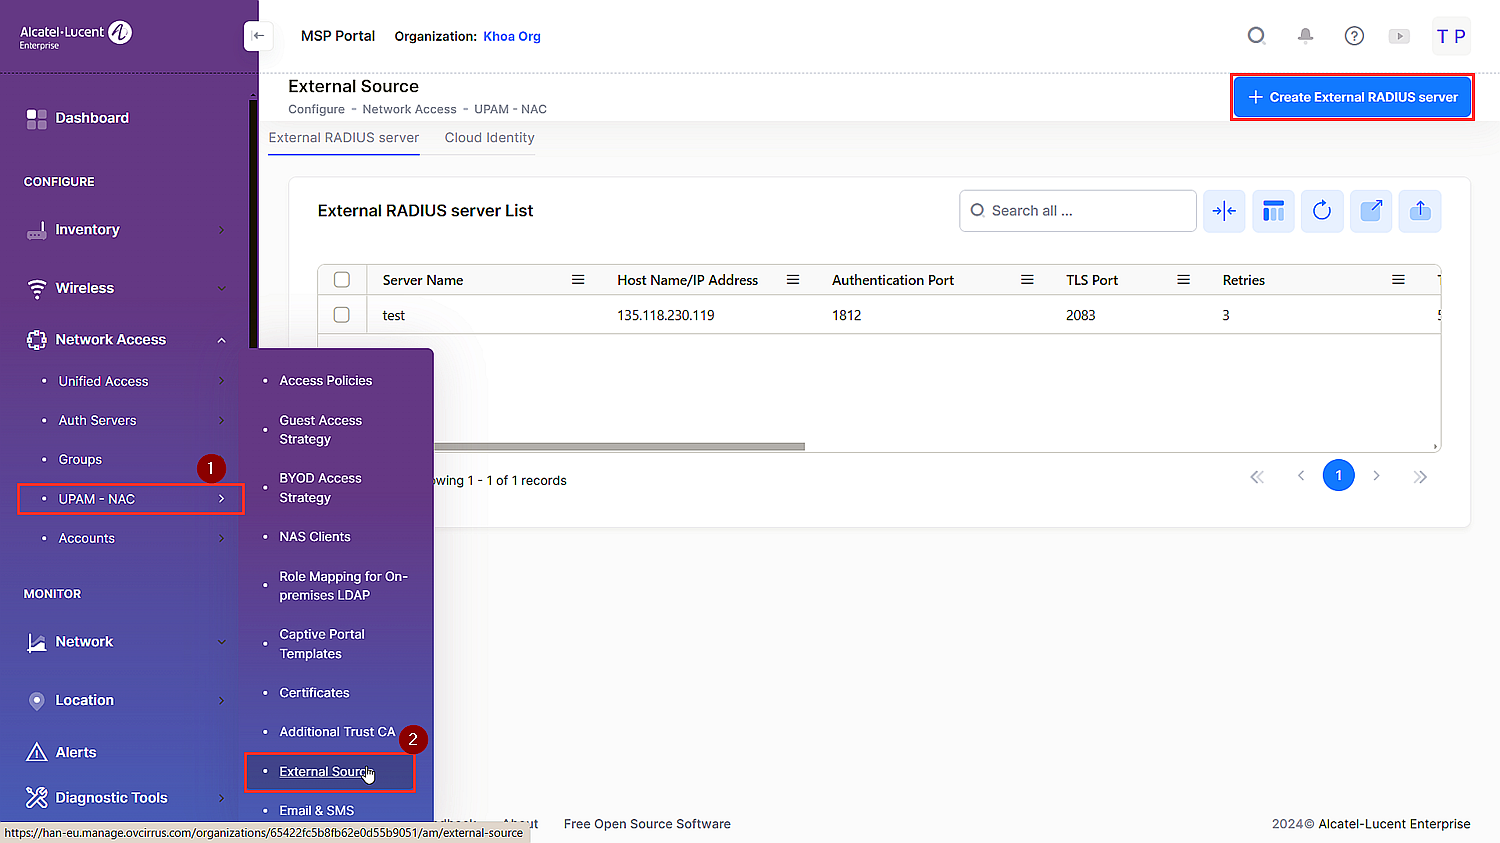Expand the Network monitor menu
This screenshot has width=1500, height=843.
pyautogui.click(x=127, y=642)
